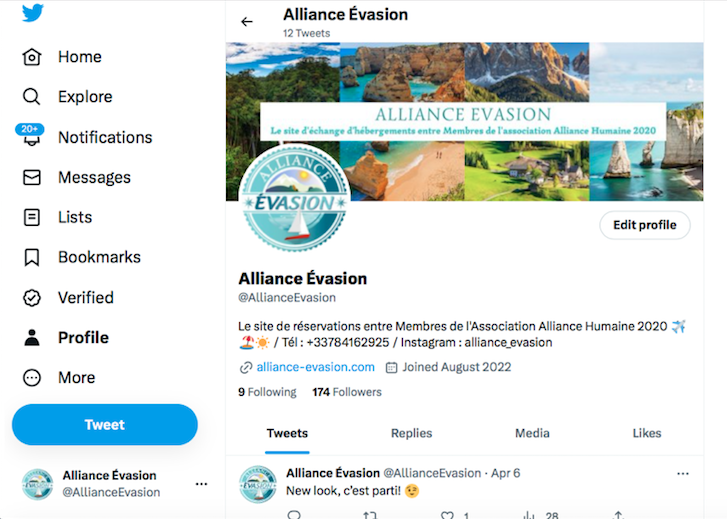Click the back arrow in header
The width and height of the screenshot is (727, 519).
247,22
